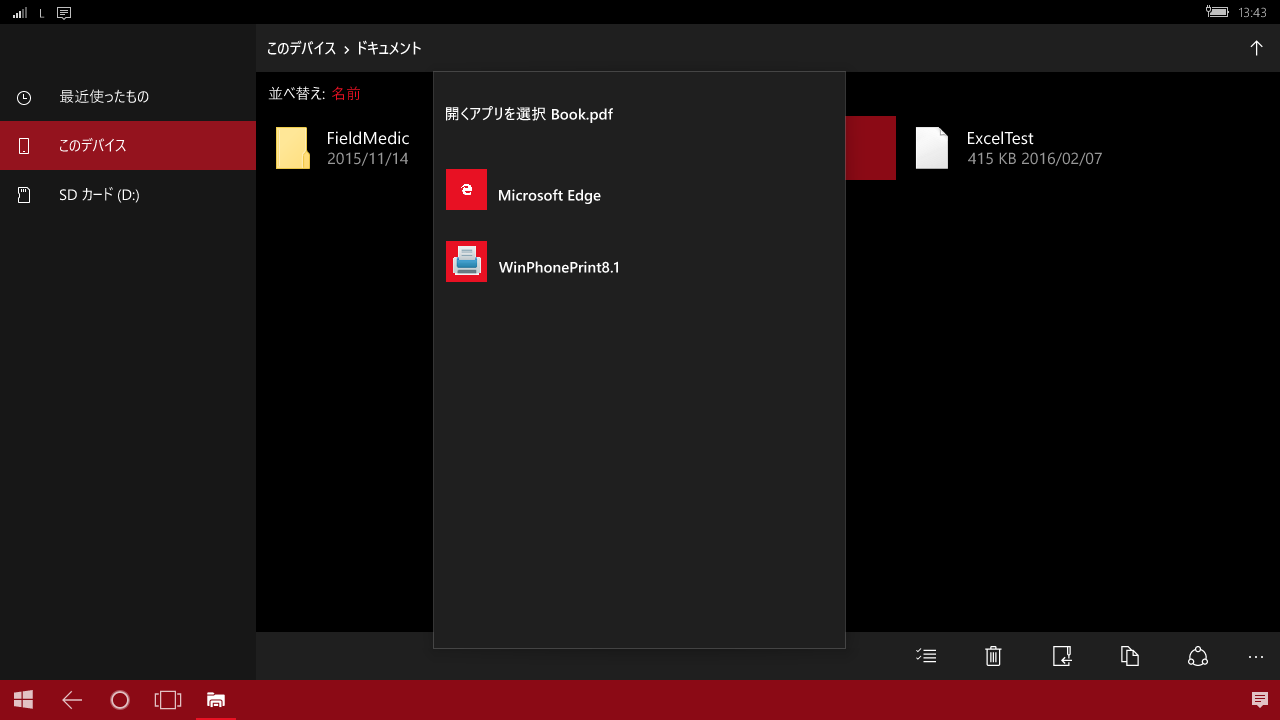Open the FieldMedic folder
Screen dimensions: 1280x720
(x=345, y=148)
